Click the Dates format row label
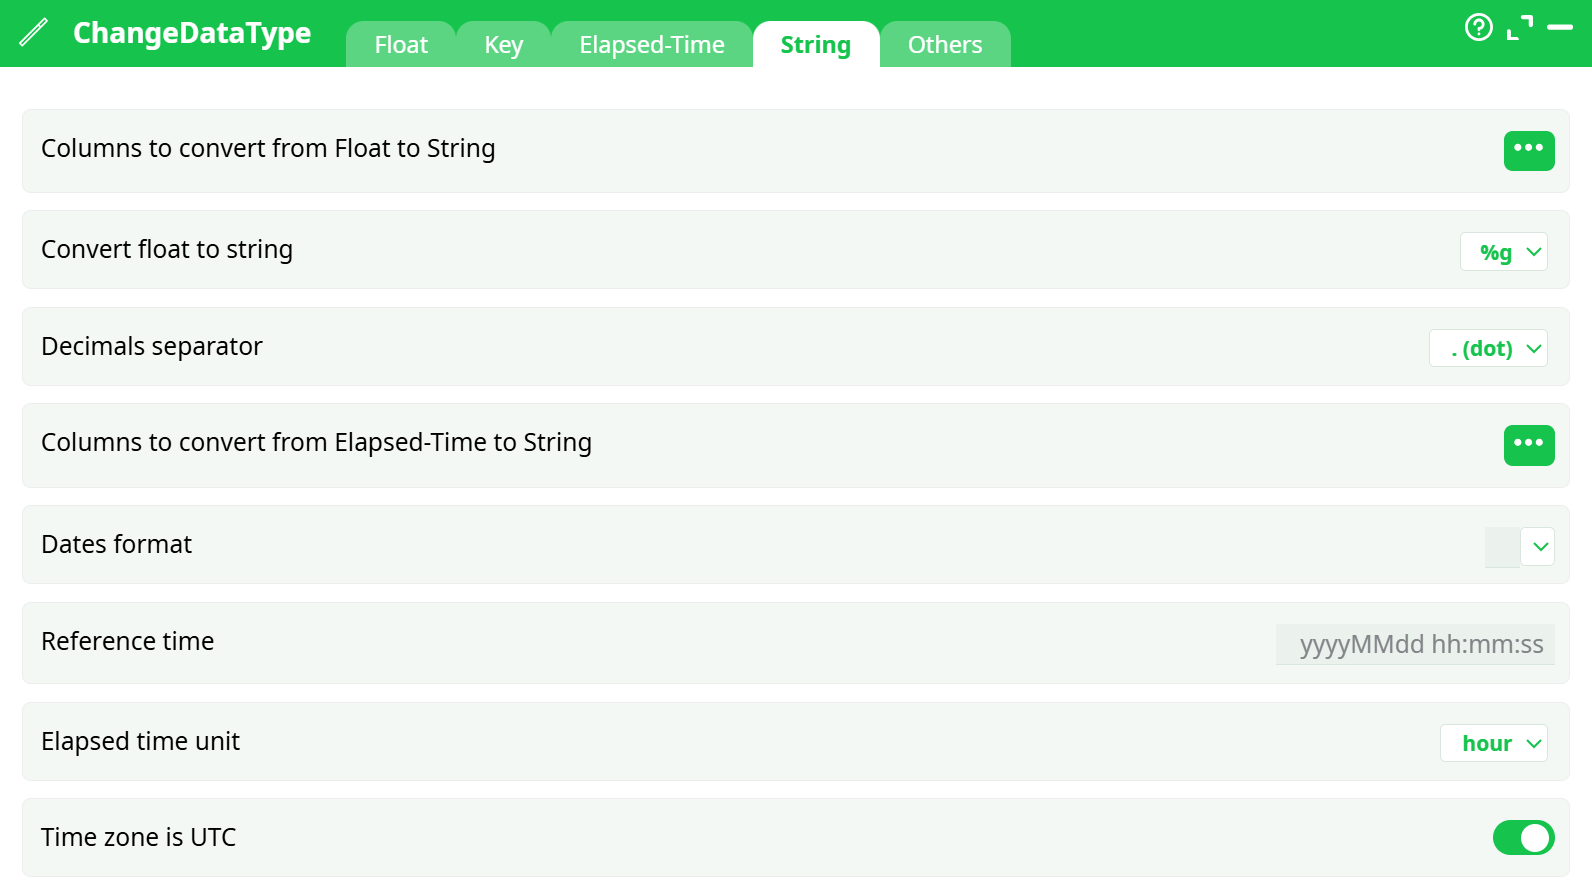The height and width of the screenshot is (894, 1592). click(116, 544)
